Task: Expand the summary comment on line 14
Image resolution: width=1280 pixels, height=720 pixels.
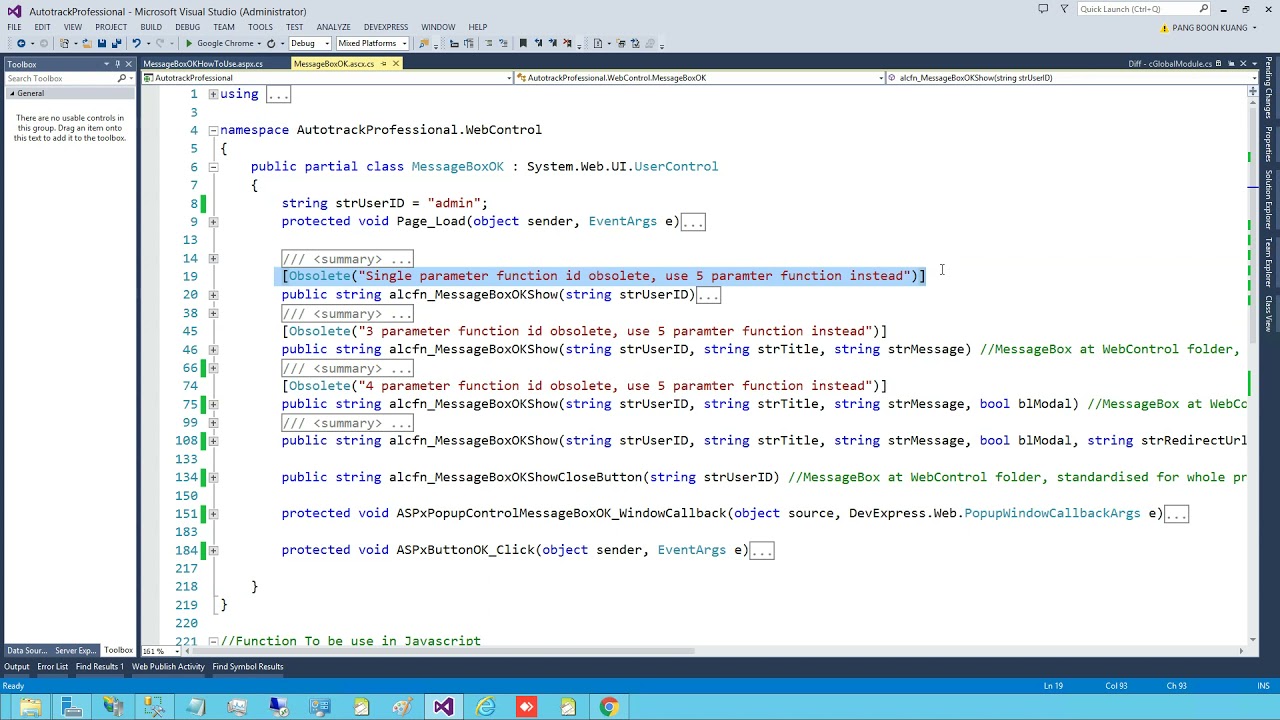Action: point(213,259)
